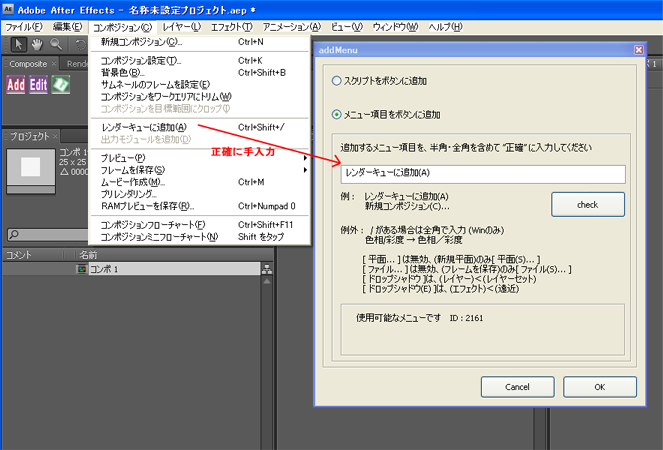Image resolution: width=663 pixels, height=450 pixels.
Task: Choose レンダーキューに追加 menu item
Action: (200, 127)
